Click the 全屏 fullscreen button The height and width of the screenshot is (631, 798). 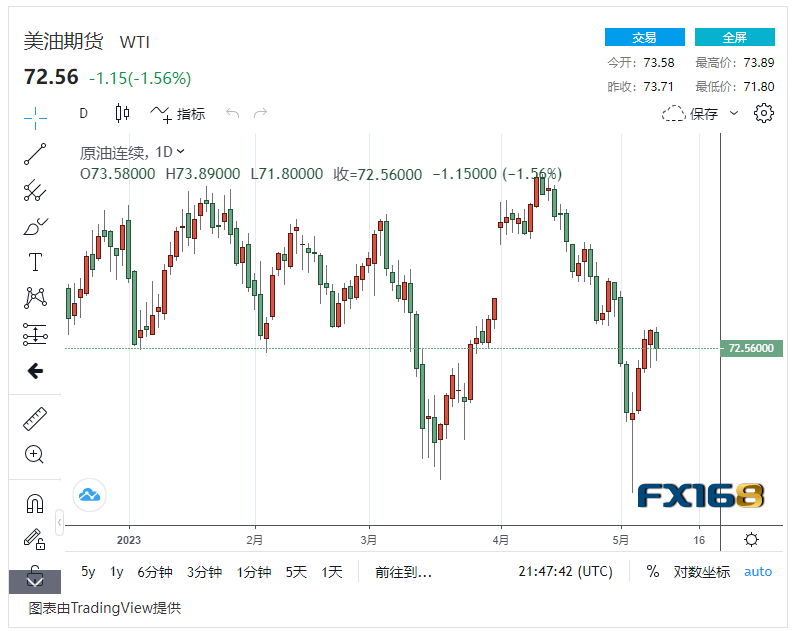pyautogui.click(x=735, y=37)
